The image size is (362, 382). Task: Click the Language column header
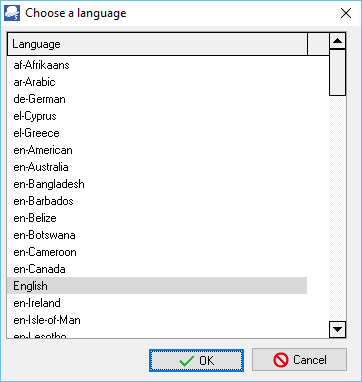[x=157, y=44]
